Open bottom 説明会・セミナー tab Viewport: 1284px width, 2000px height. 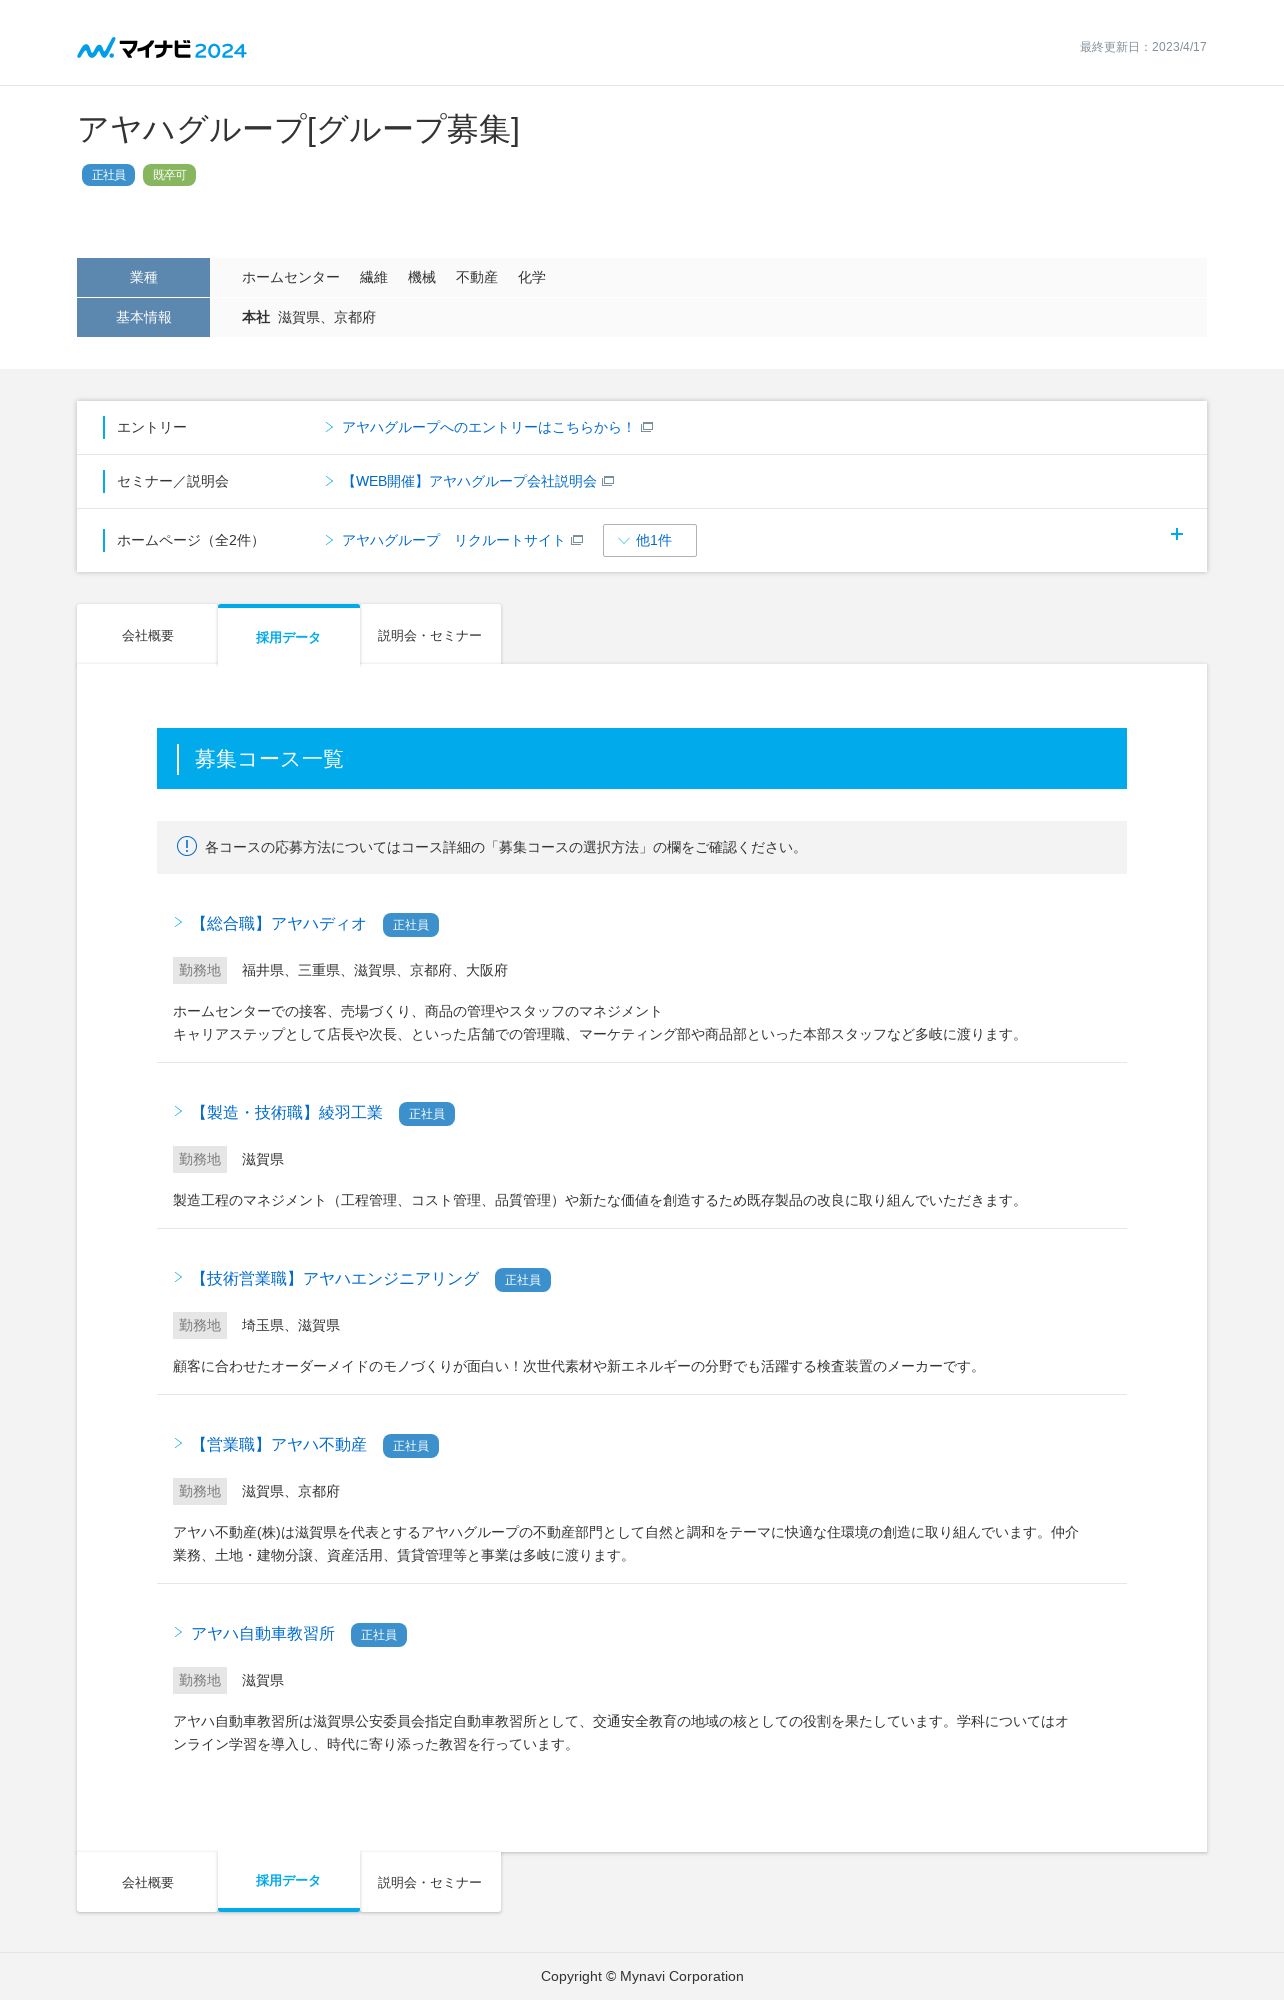click(x=430, y=1882)
